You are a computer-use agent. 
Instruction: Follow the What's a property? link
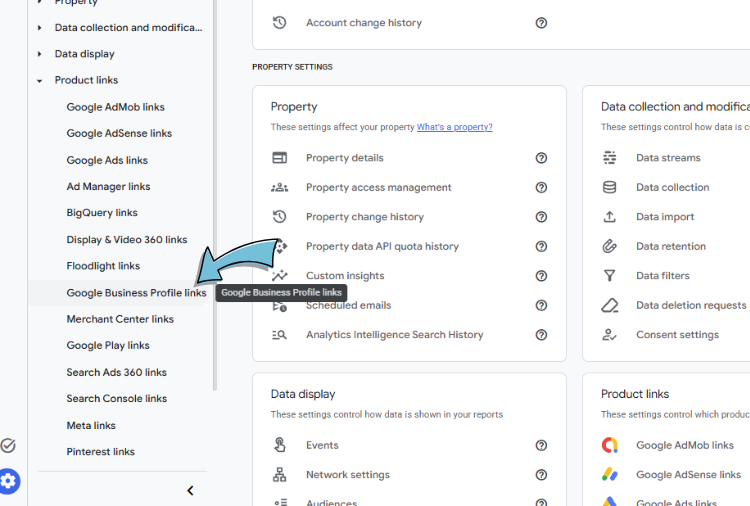tap(454, 127)
